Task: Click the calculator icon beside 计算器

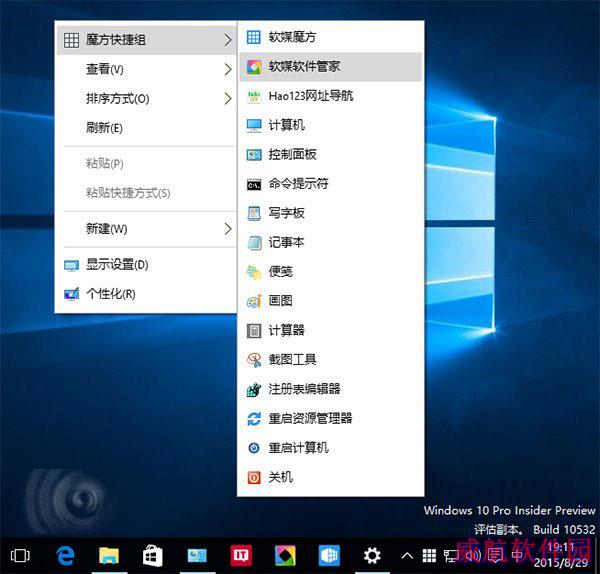Action: tap(254, 331)
